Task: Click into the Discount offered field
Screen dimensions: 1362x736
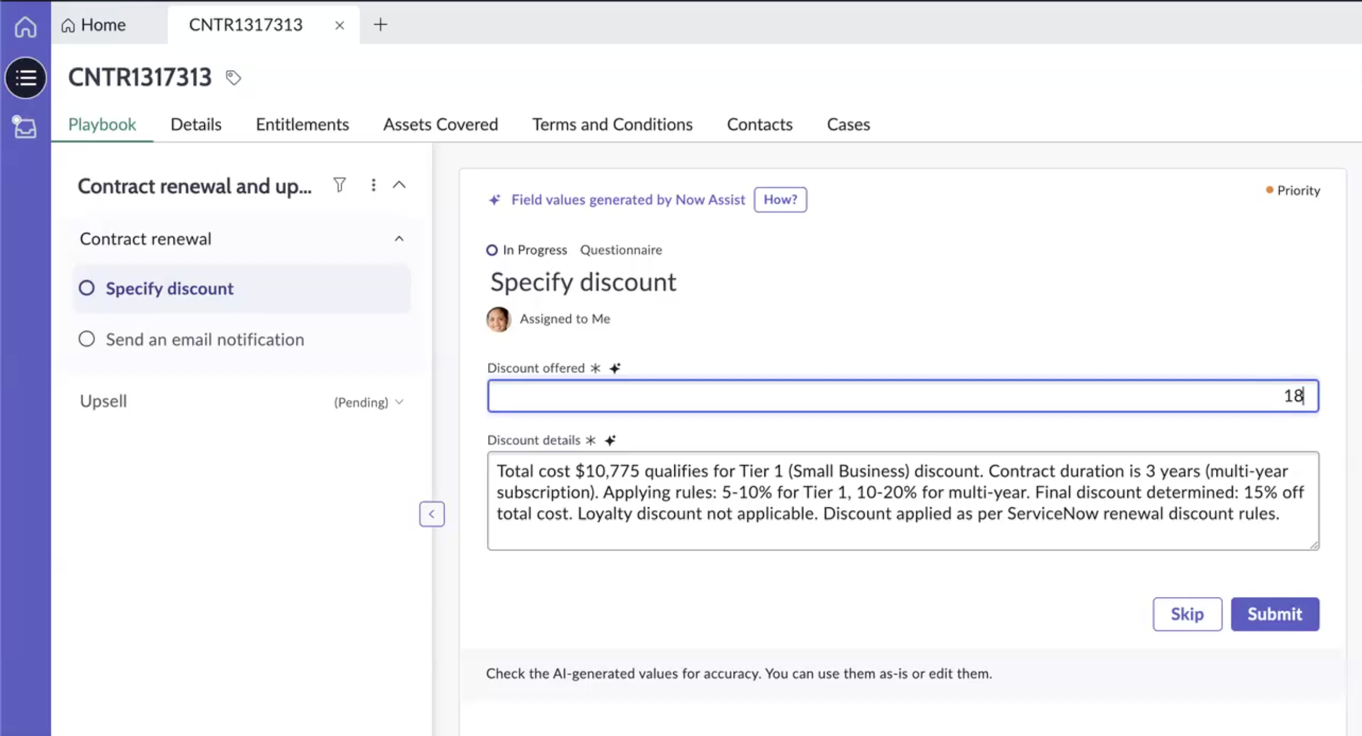Action: pos(903,396)
